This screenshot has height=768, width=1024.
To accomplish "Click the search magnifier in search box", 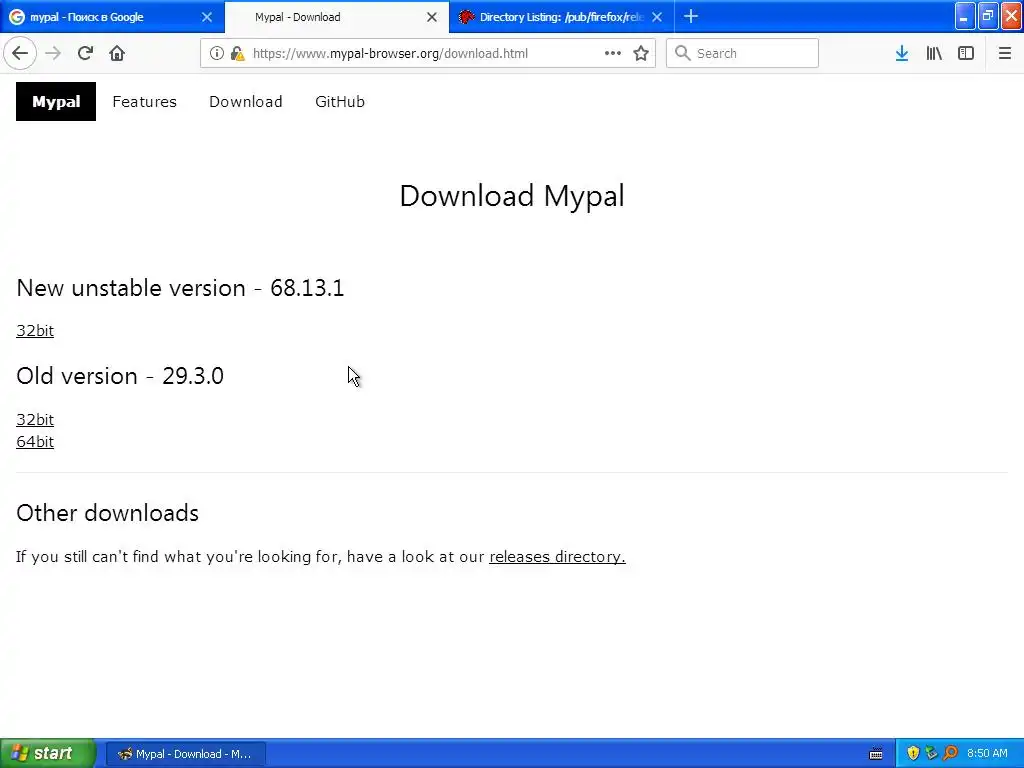I will pyautogui.click(x=682, y=53).
